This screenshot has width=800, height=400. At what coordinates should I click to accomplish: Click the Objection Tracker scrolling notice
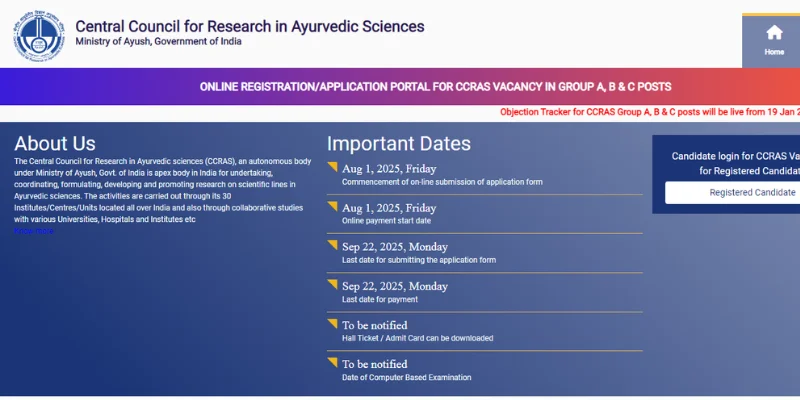649,112
